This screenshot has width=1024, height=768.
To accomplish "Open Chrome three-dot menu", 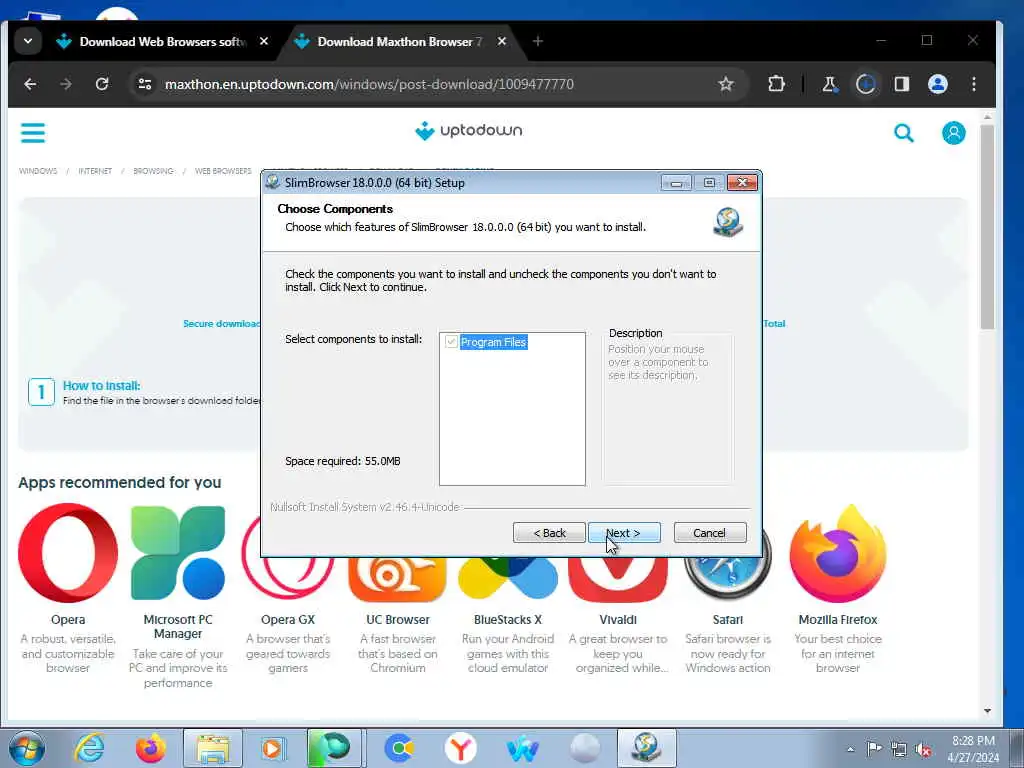I will [x=974, y=84].
